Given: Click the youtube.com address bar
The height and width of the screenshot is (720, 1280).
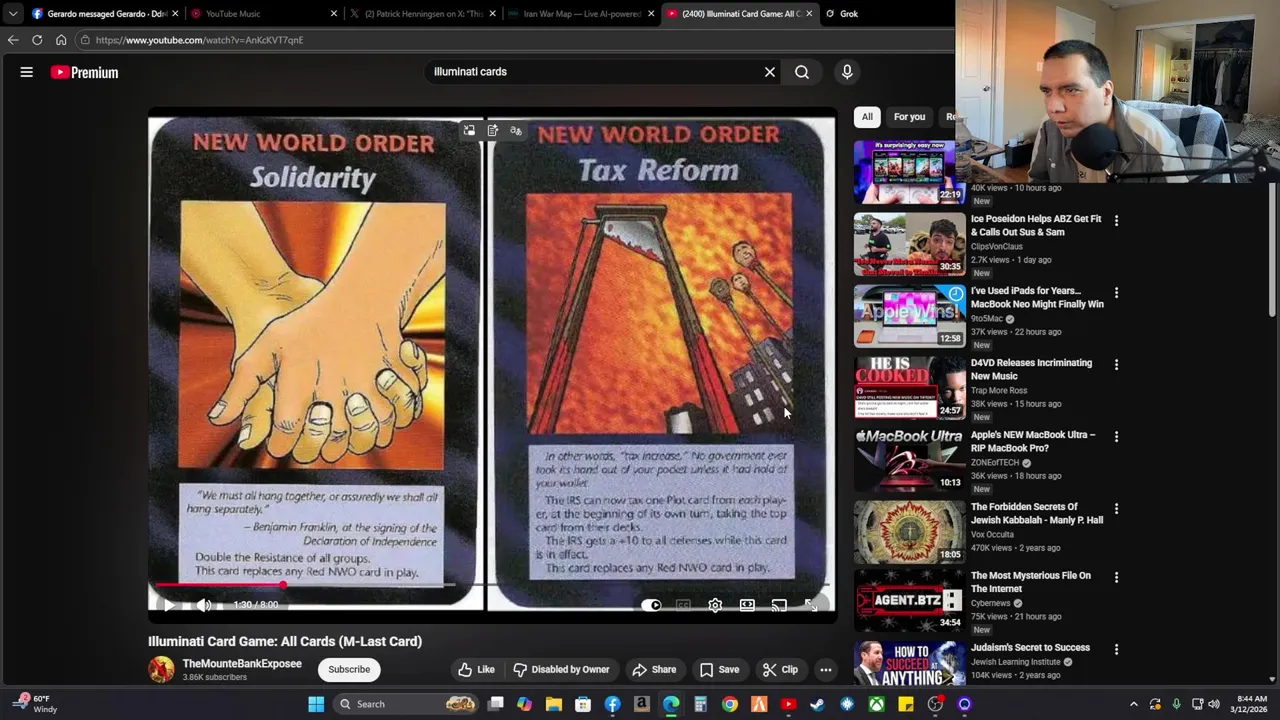Looking at the screenshot, I should coord(515,40).
